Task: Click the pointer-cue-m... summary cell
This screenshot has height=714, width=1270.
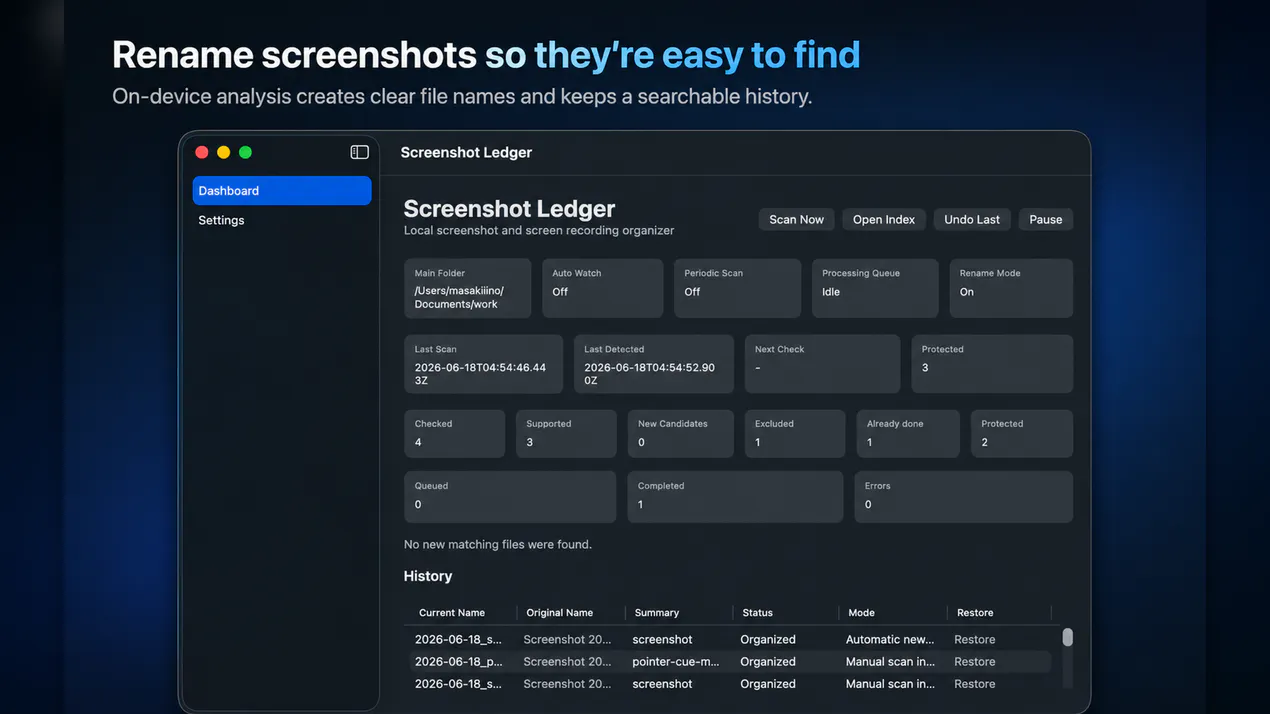Action: click(675, 662)
